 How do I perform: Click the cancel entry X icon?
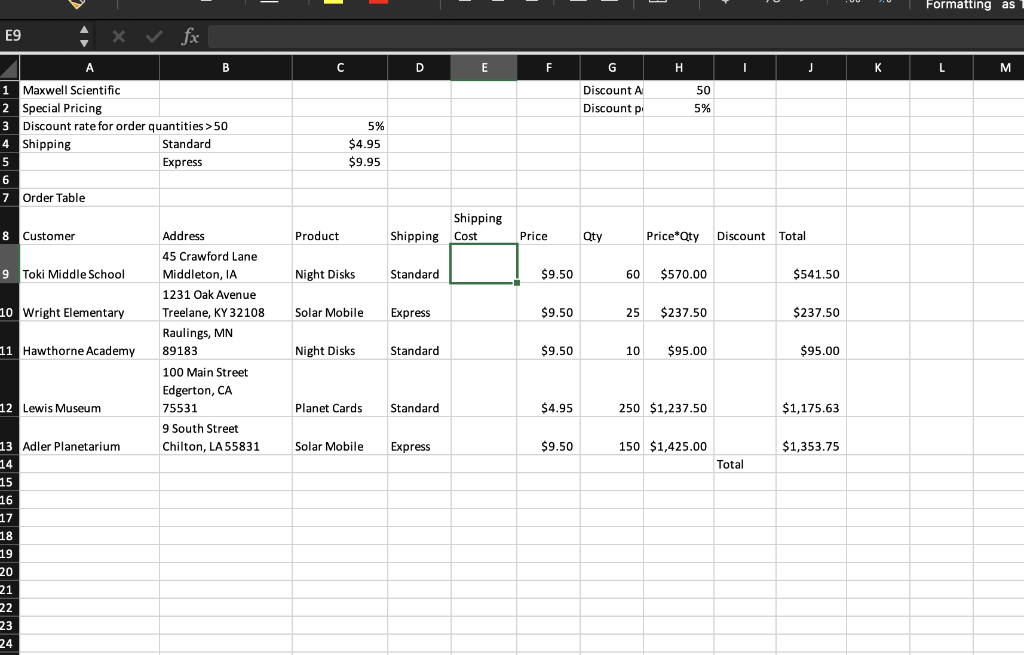(x=118, y=36)
